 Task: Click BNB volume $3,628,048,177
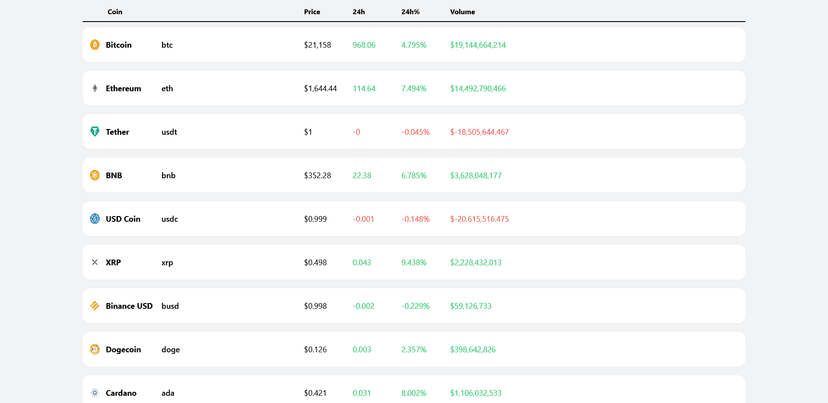point(476,175)
